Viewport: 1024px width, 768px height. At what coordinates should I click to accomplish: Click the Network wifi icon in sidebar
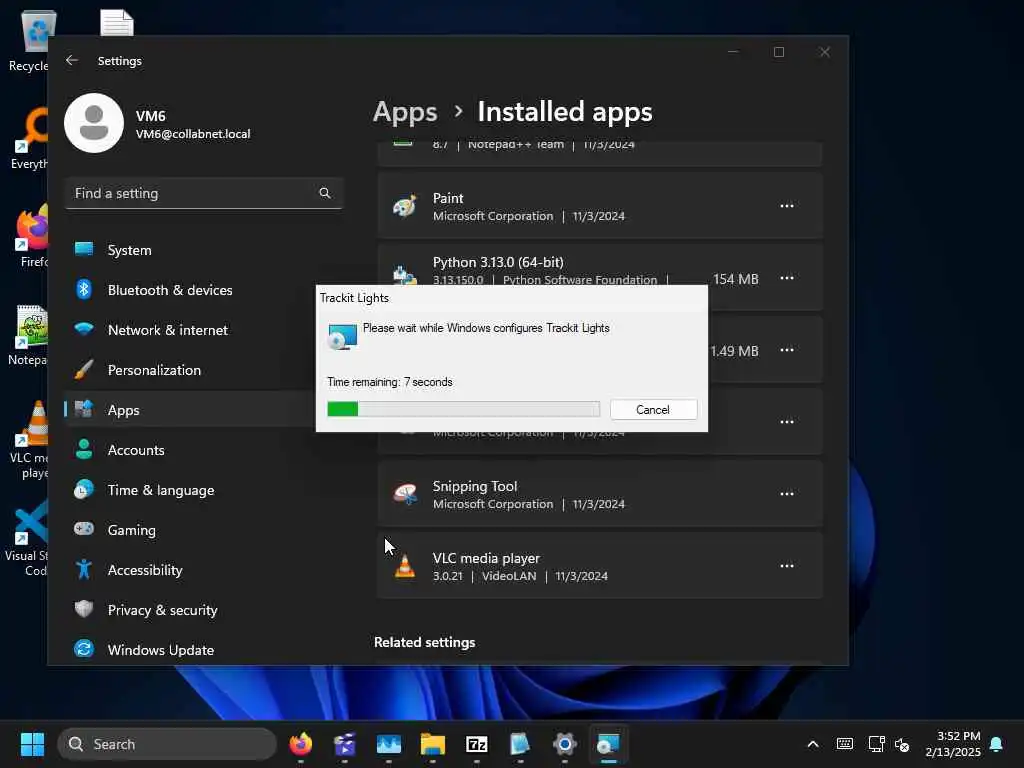pos(84,328)
